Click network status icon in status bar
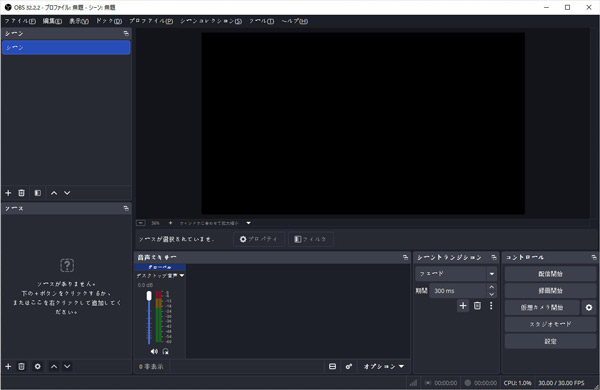This screenshot has width=600, height=390. [413, 382]
